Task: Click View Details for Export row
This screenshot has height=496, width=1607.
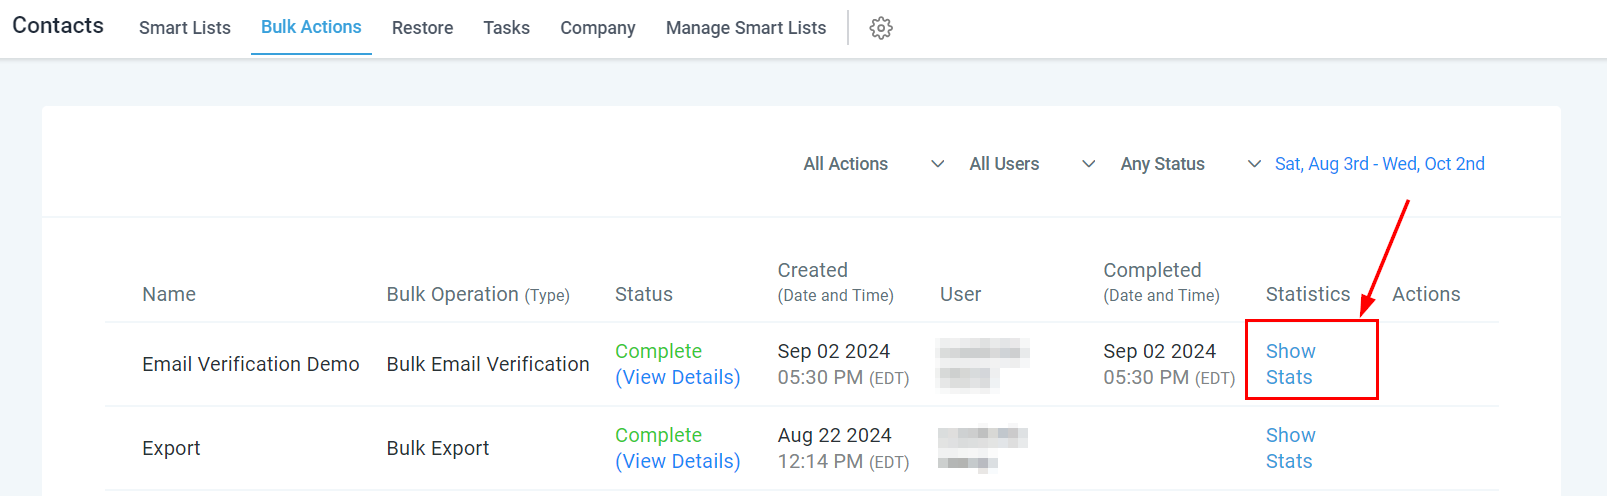Action: point(678,461)
